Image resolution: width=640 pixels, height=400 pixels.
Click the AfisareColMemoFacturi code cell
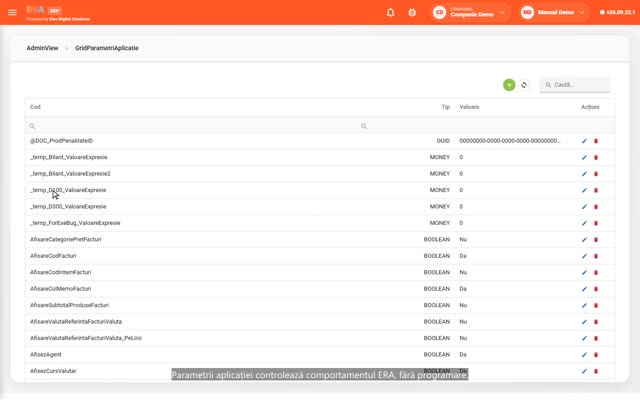60,289
